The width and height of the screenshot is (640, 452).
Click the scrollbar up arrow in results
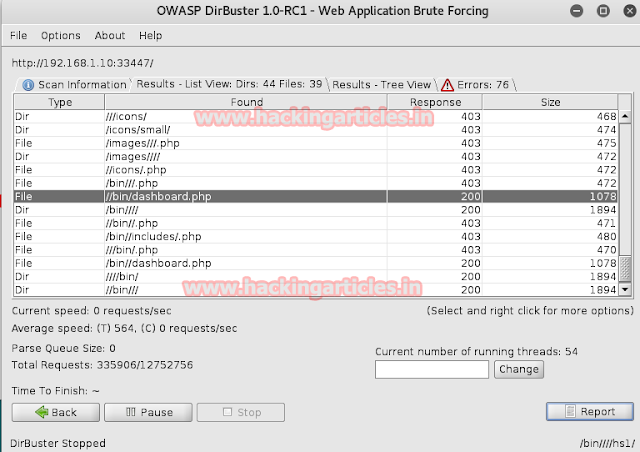coord(625,117)
